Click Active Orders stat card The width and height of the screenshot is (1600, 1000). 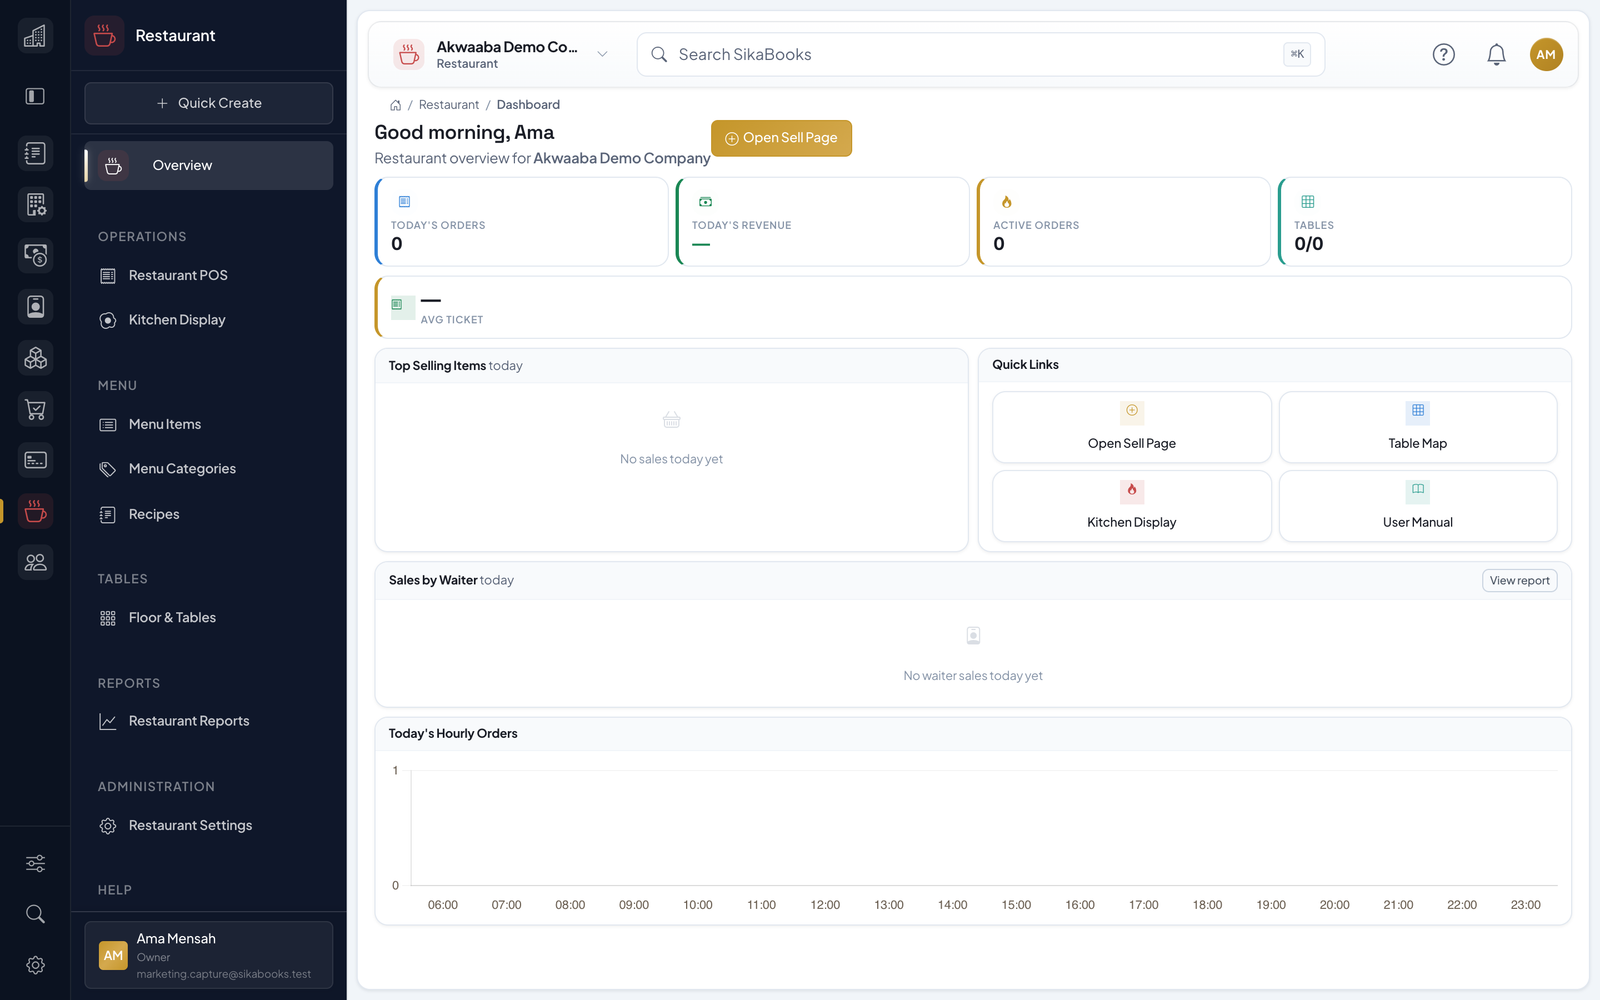tap(1123, 222)
